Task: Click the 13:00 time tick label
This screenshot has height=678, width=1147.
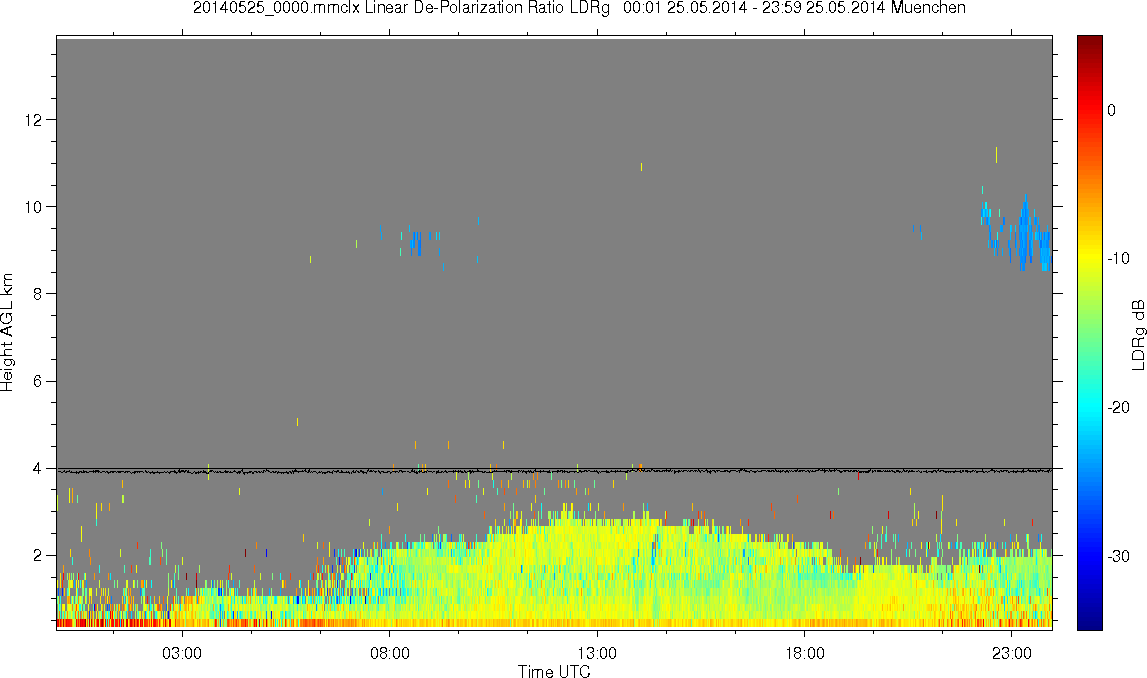Action: click(x=597, y=653)
